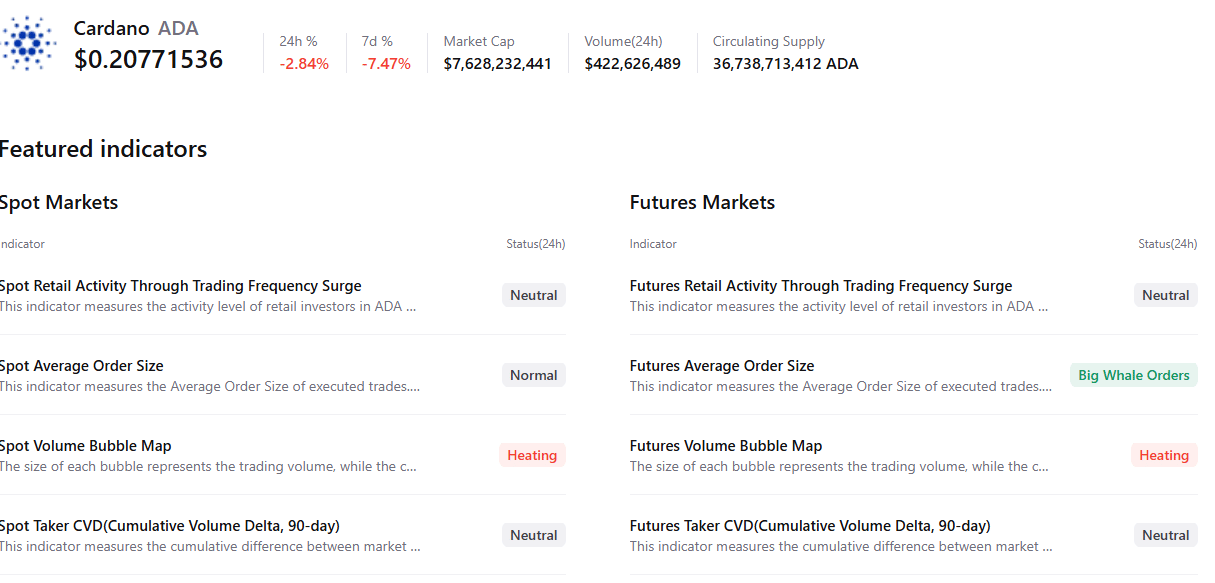1215x583 pixels.
Task: Open Spot Retail Activity Through Trading Frequency Surge
Action: [181, 286]
